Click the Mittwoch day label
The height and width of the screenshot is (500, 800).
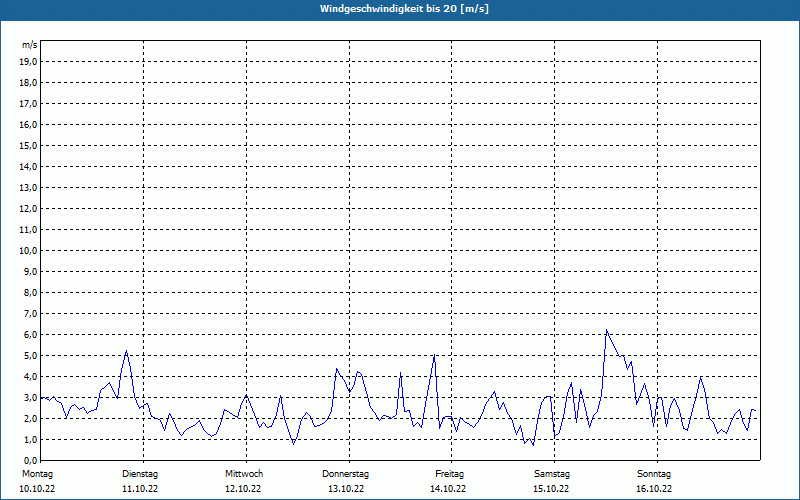click(x=244, y=474)
